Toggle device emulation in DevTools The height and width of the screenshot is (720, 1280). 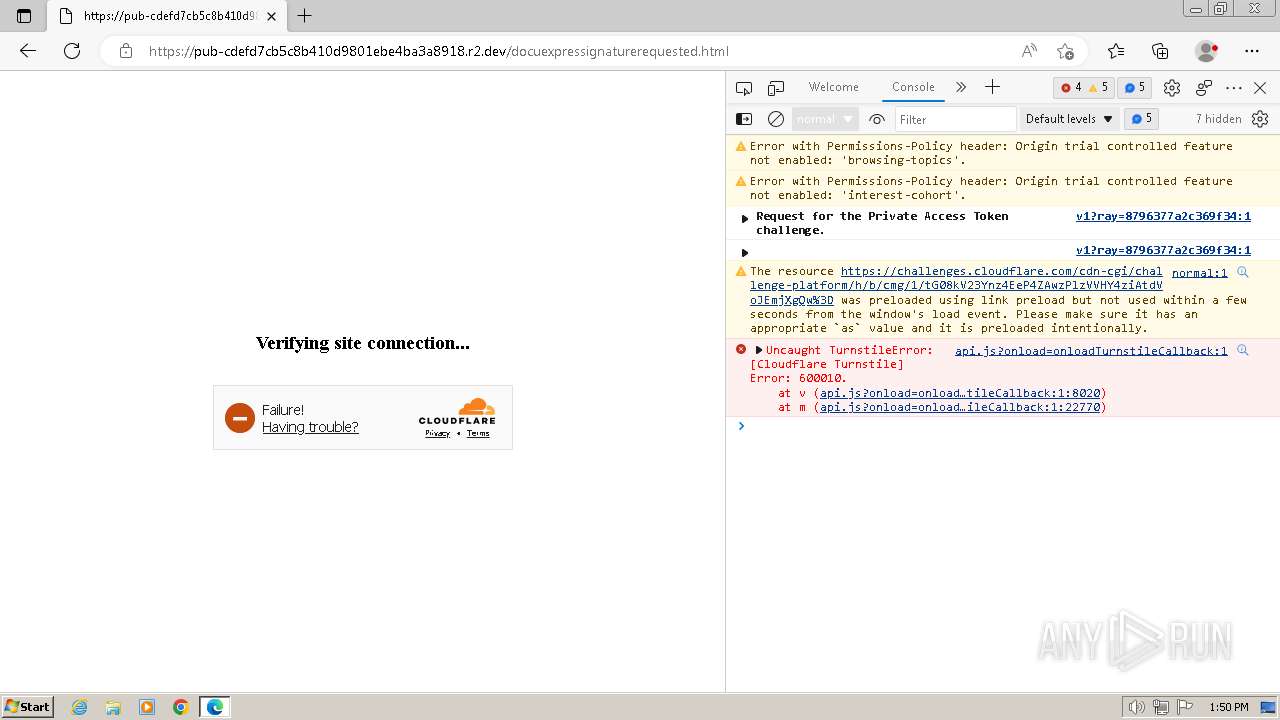click(776, 88)
